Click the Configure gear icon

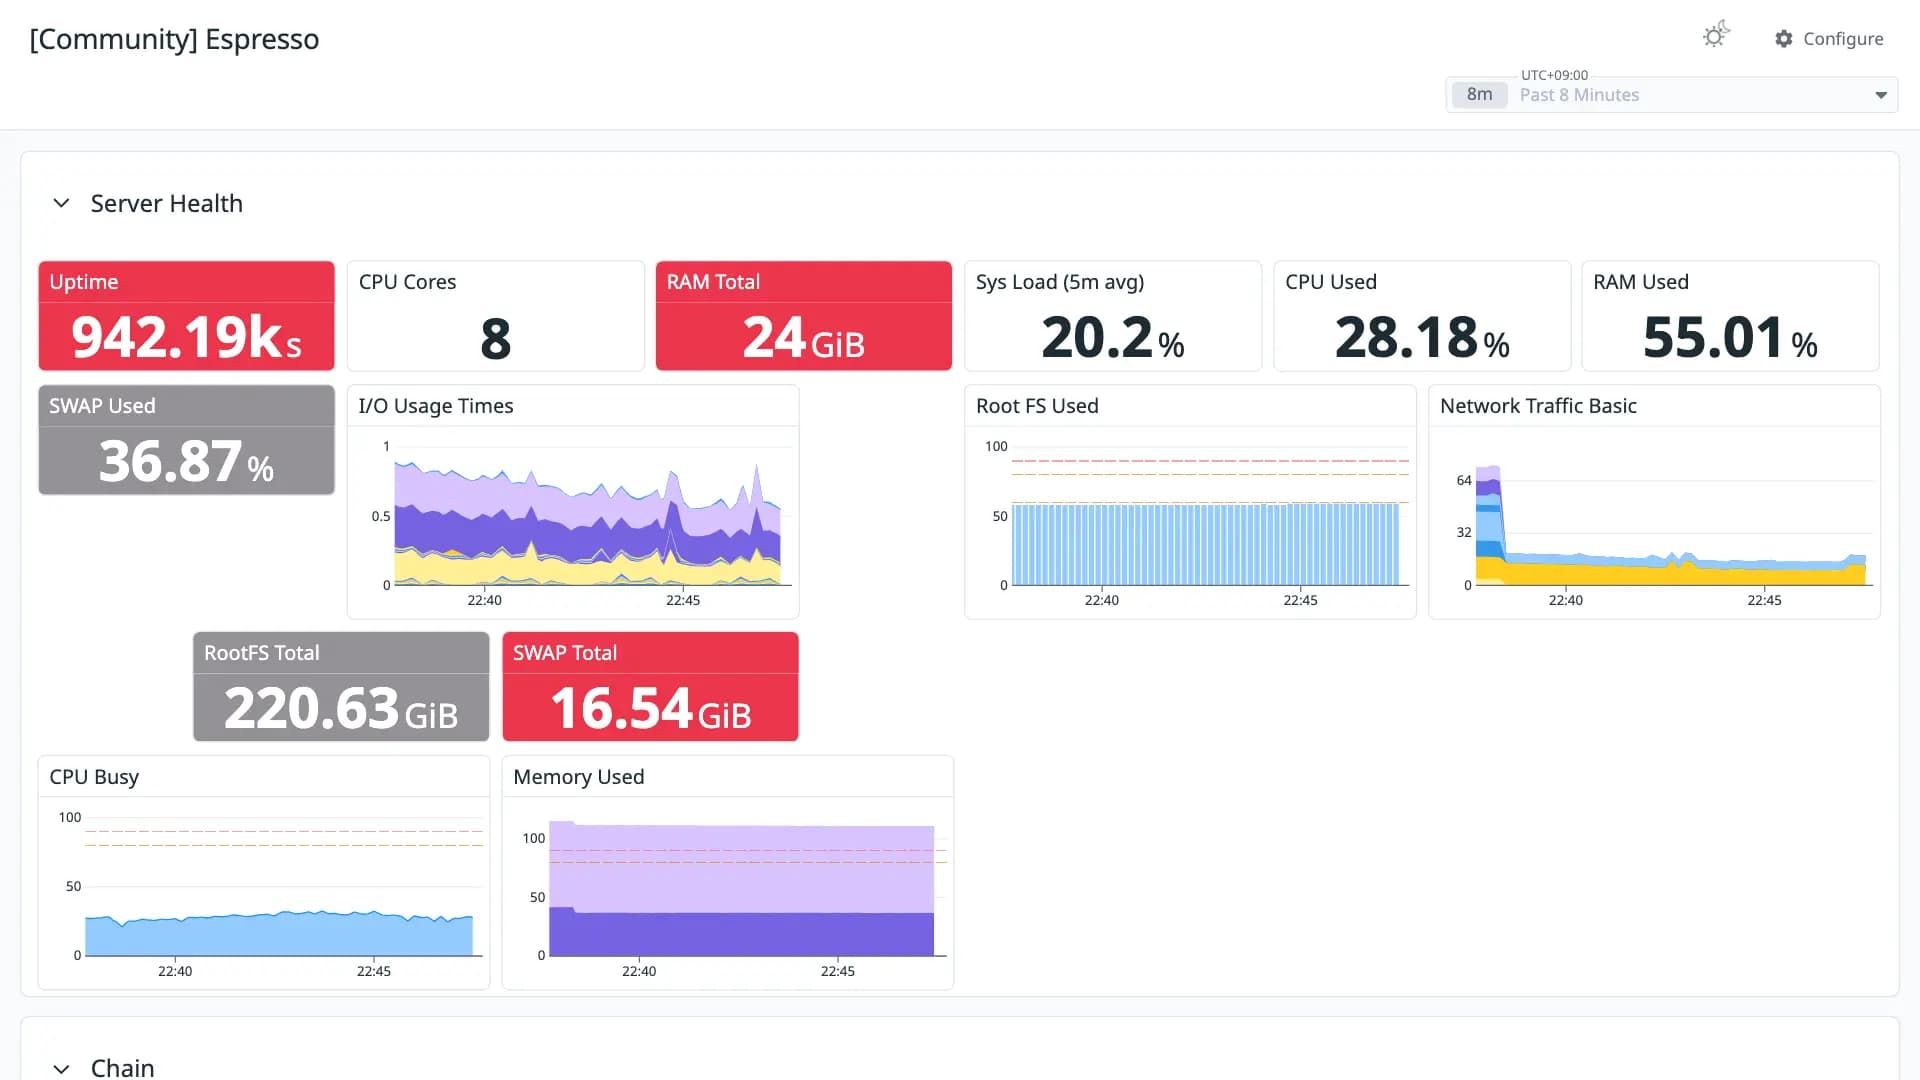point(1784,38)
